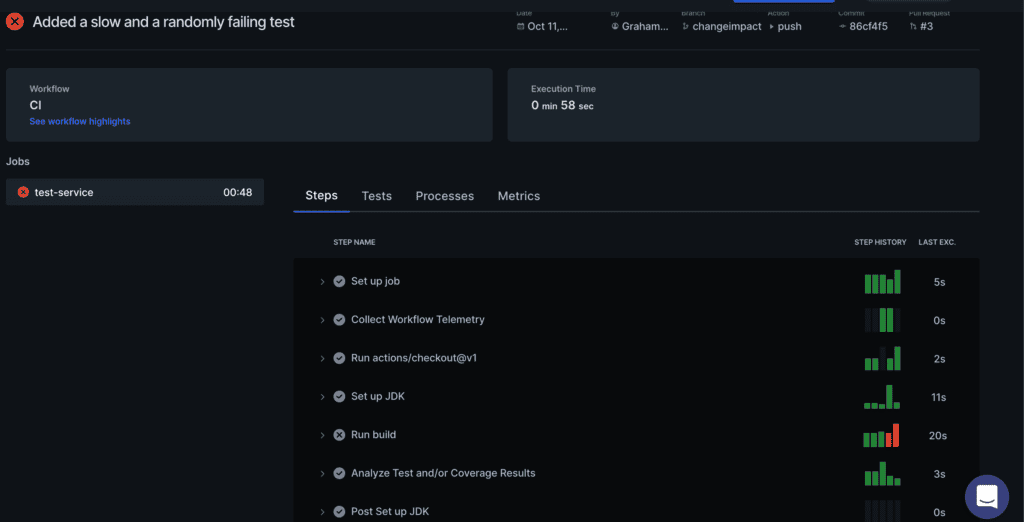1024x522 pixels.
Task: Click the failed X icon for Run build
Action: [339, 435]
